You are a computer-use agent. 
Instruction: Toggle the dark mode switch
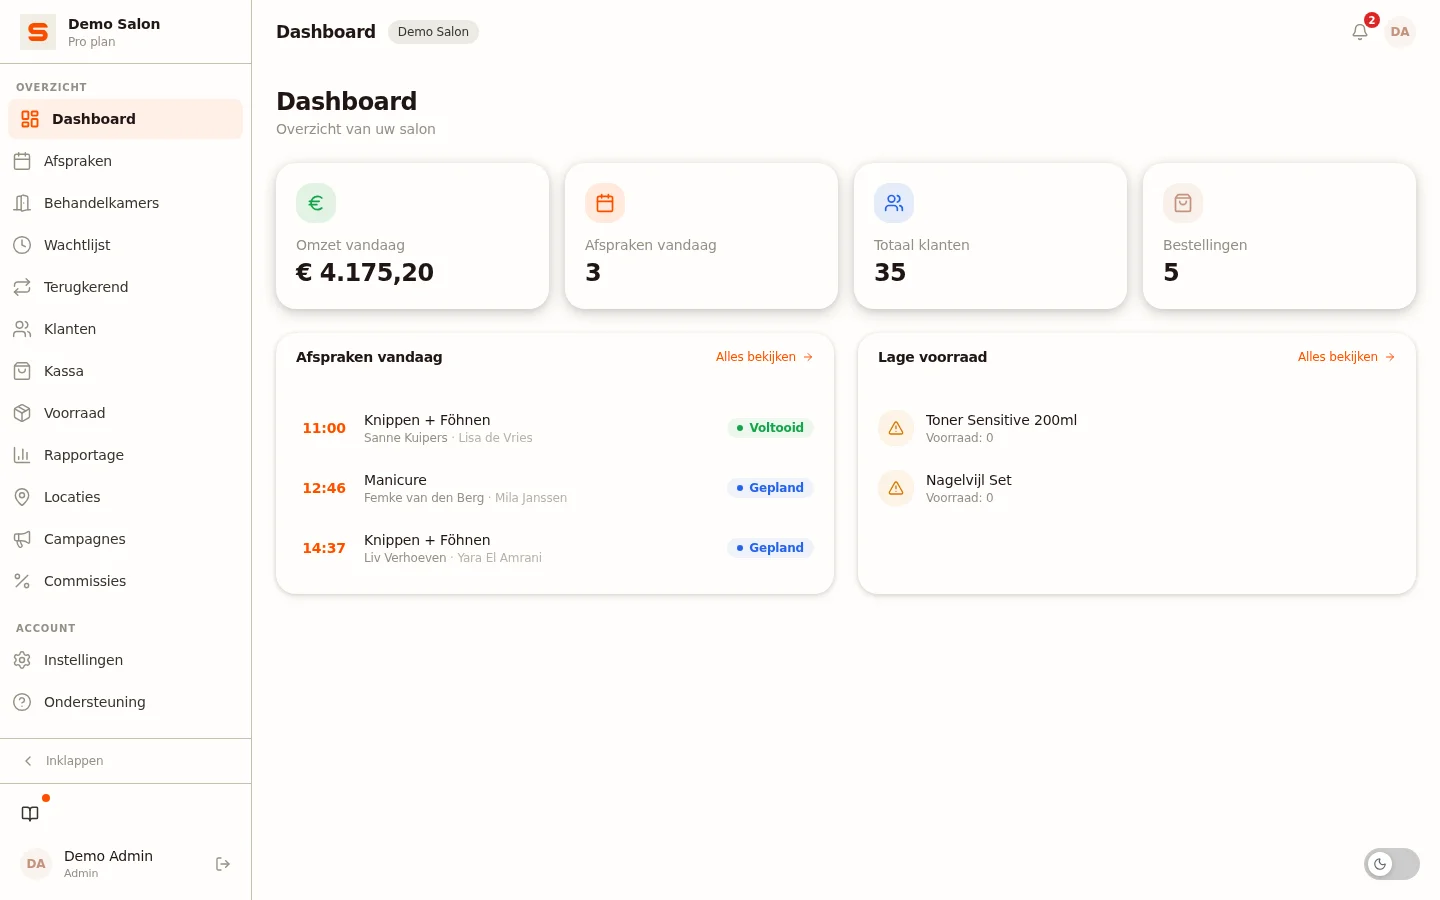[1392, 864]
